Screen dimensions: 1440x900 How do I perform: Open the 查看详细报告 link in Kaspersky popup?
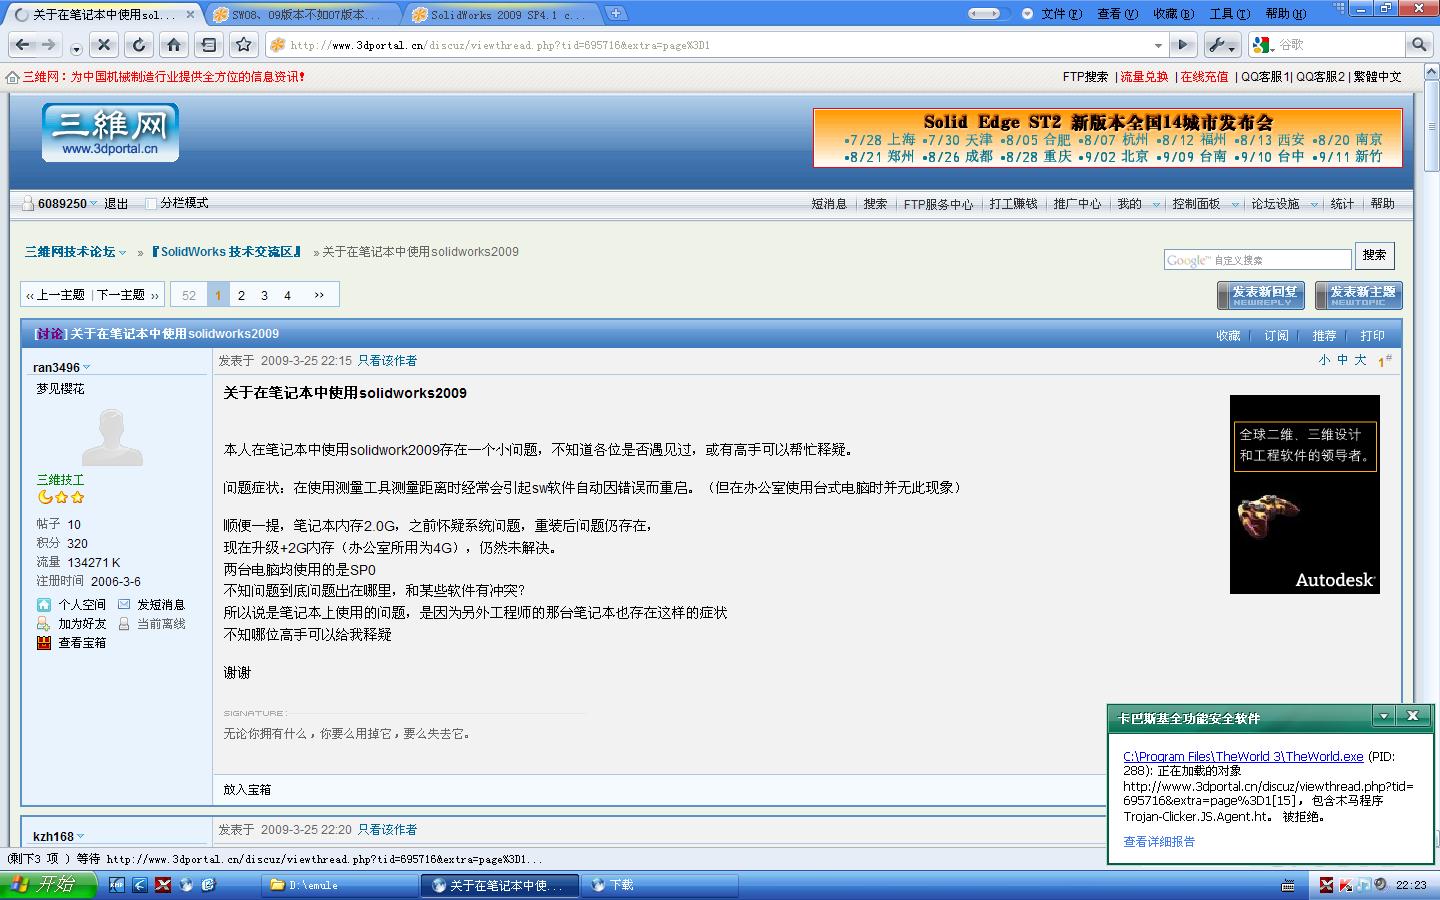click(1159, 842)
